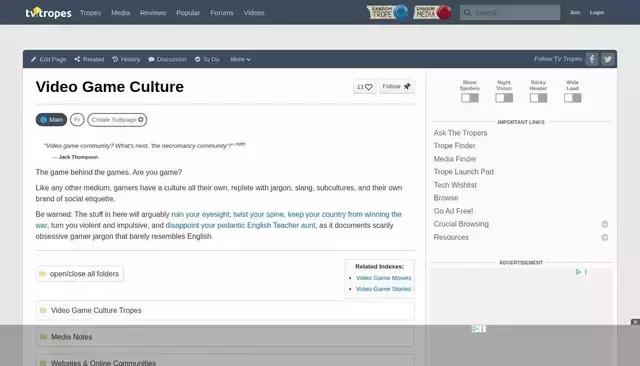
Task: Like the page with heart button
Action: point(364,87)
